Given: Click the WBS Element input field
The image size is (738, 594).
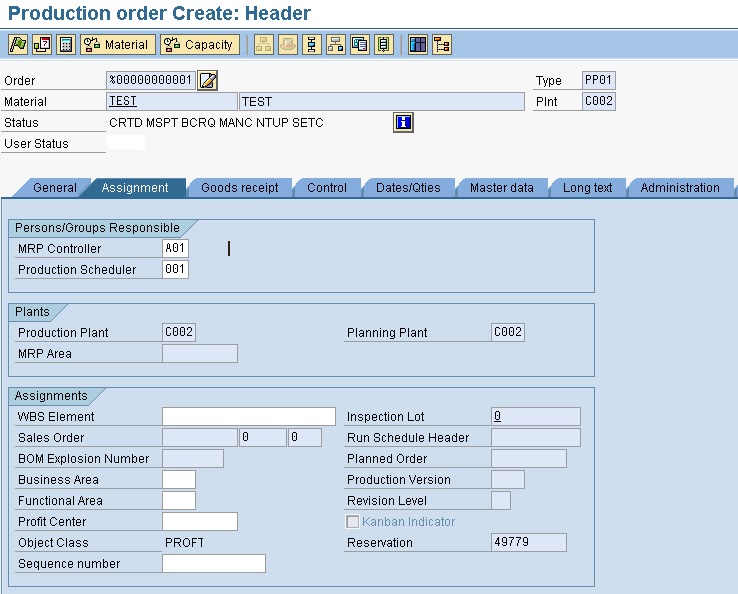Looking at the screenshot, I should coord(249,417).
